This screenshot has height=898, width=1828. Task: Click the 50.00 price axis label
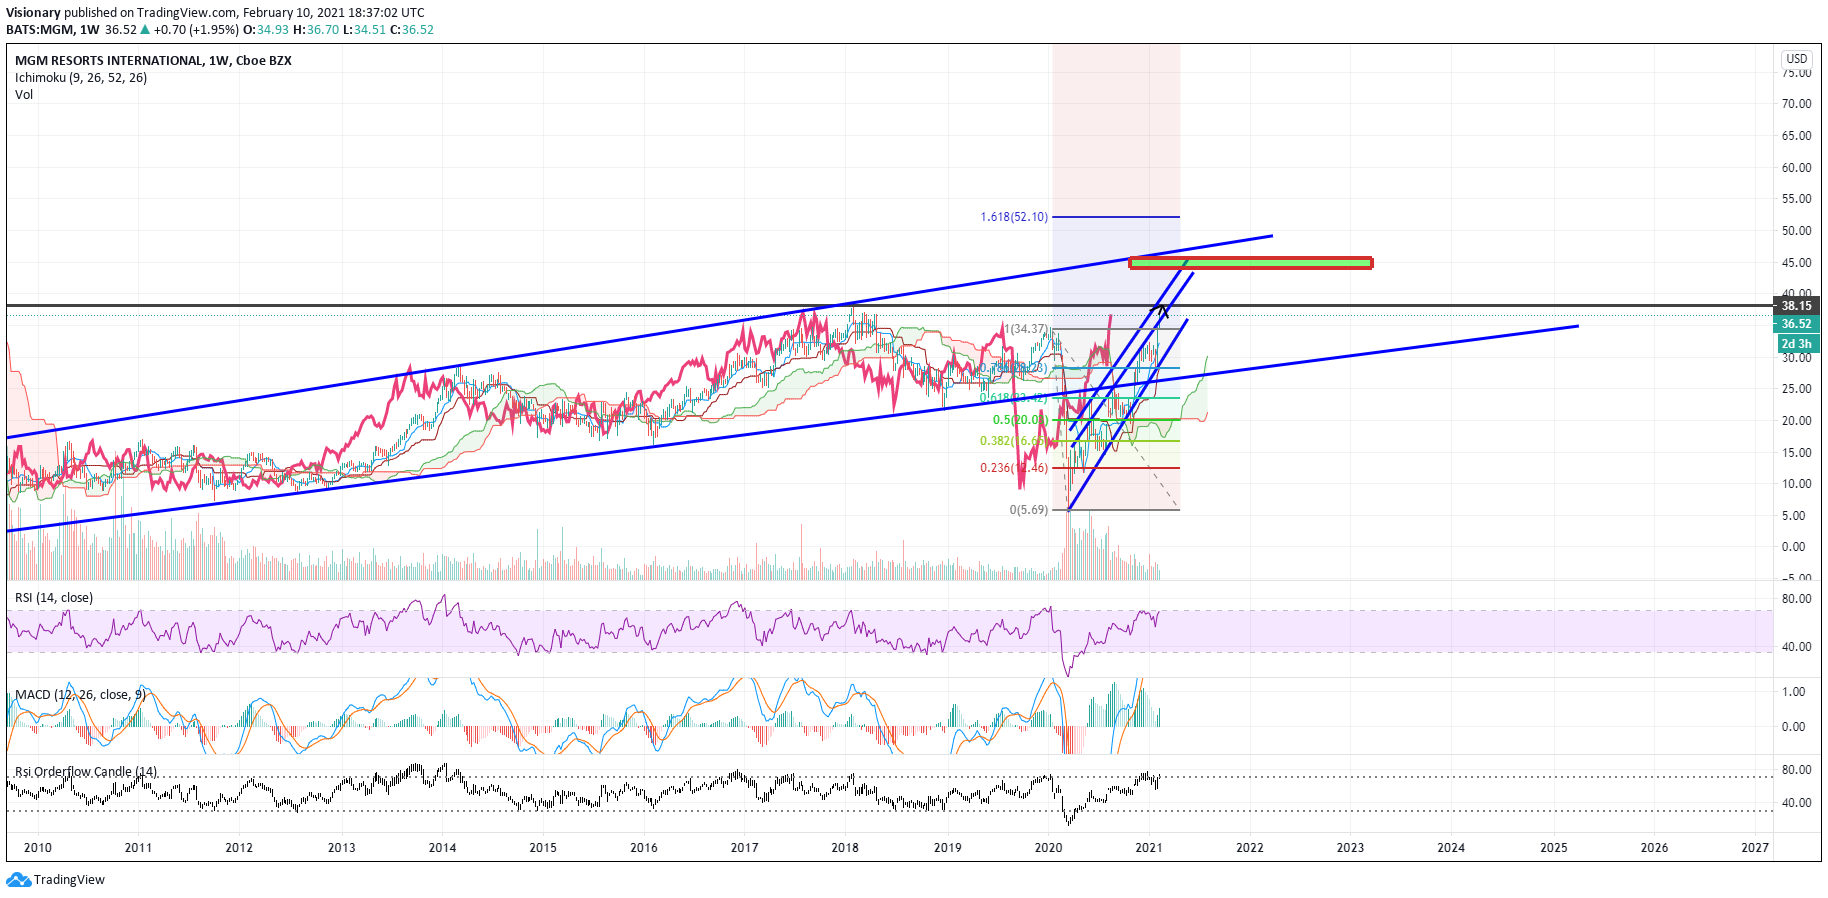[1796, 231]
